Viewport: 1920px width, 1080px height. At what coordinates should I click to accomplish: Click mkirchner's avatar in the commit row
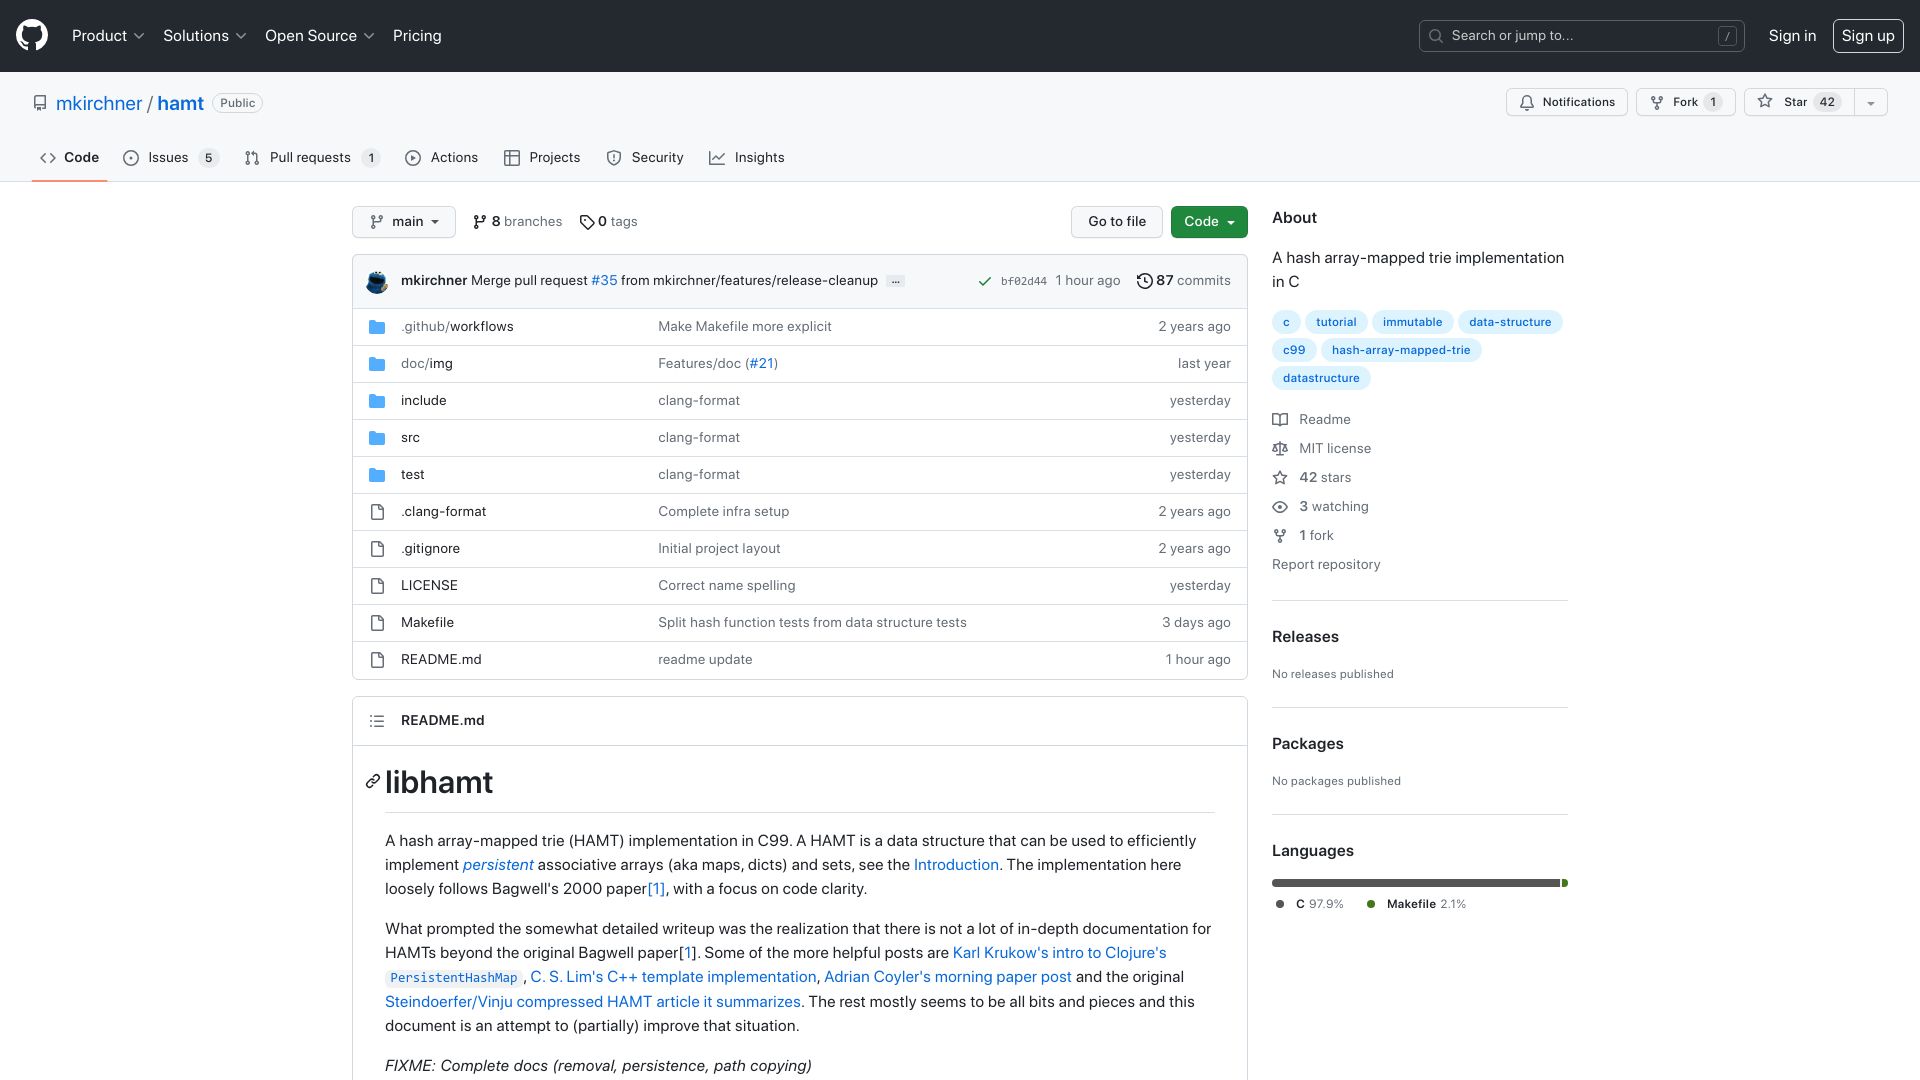pyautogui.click(x=377, y=282)
